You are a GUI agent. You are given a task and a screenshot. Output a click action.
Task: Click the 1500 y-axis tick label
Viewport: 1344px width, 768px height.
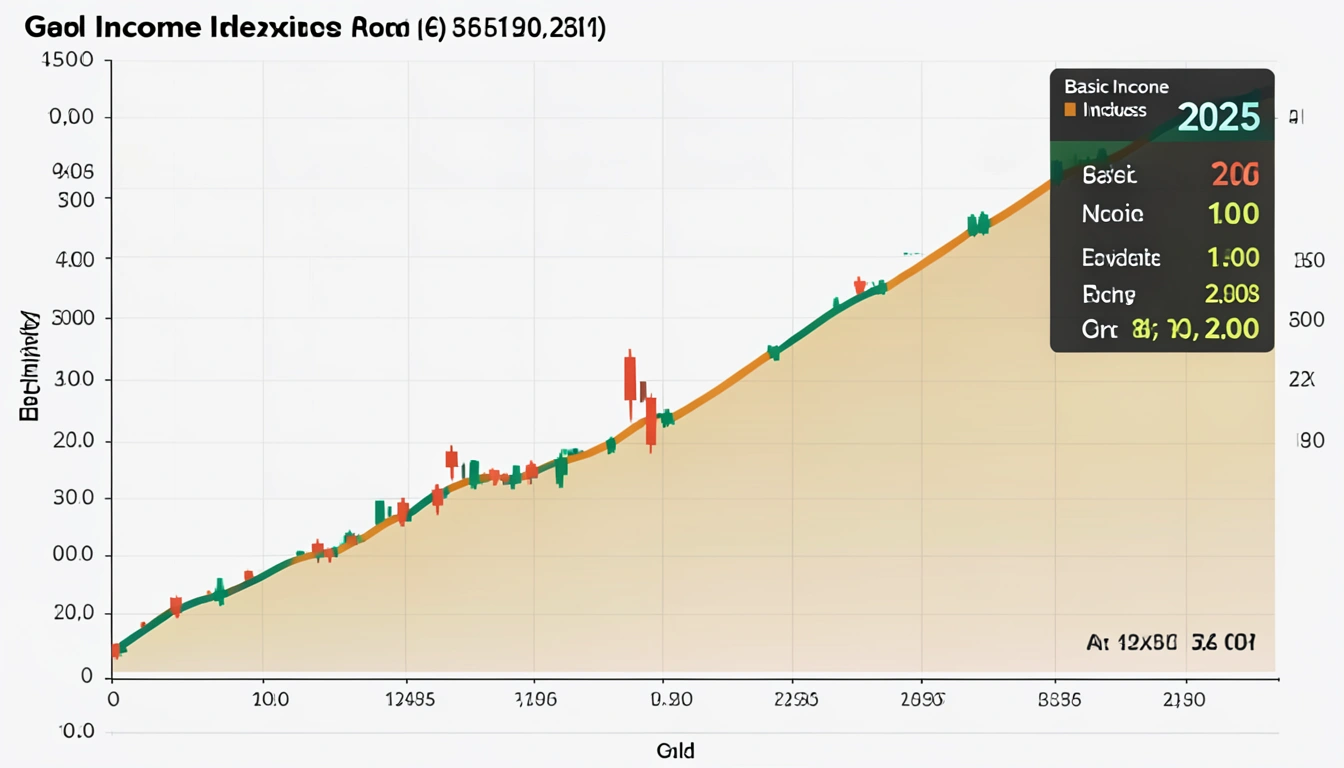pos(67,60)
